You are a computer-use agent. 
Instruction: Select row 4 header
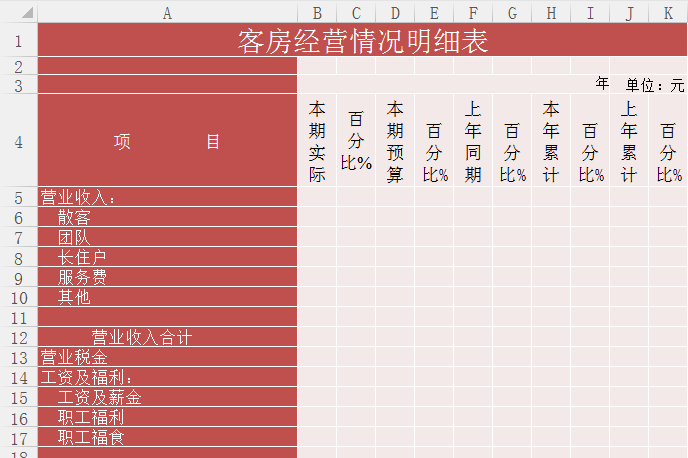click(x=18, y=141)
